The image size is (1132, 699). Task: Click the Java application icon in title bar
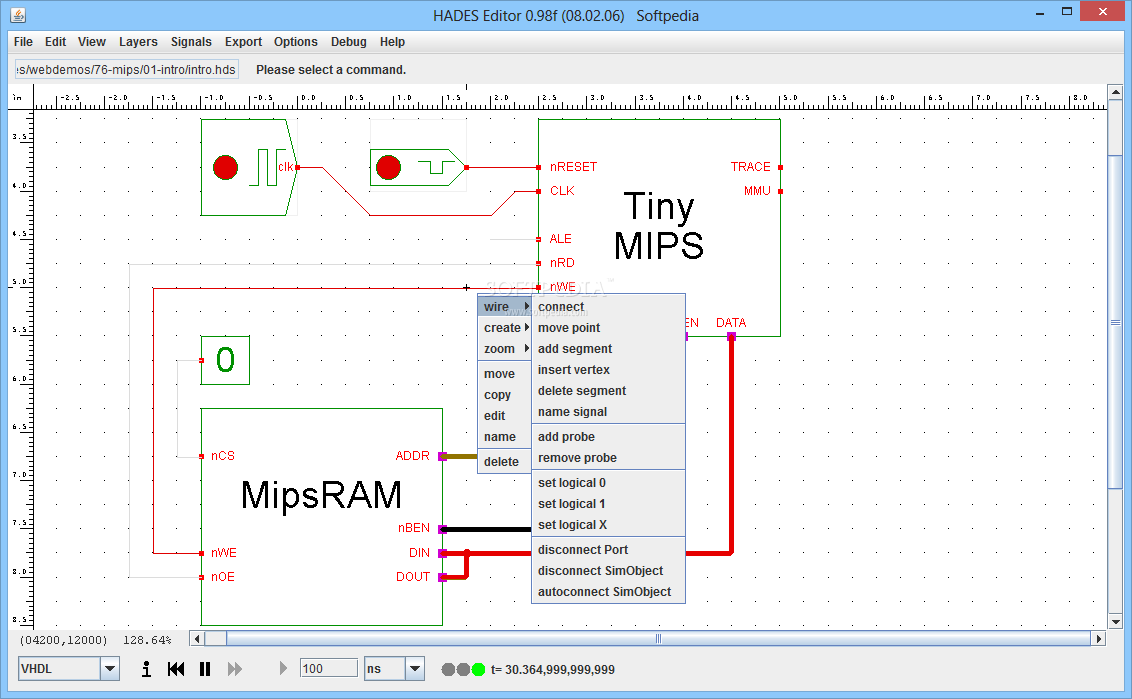[18, 15]
